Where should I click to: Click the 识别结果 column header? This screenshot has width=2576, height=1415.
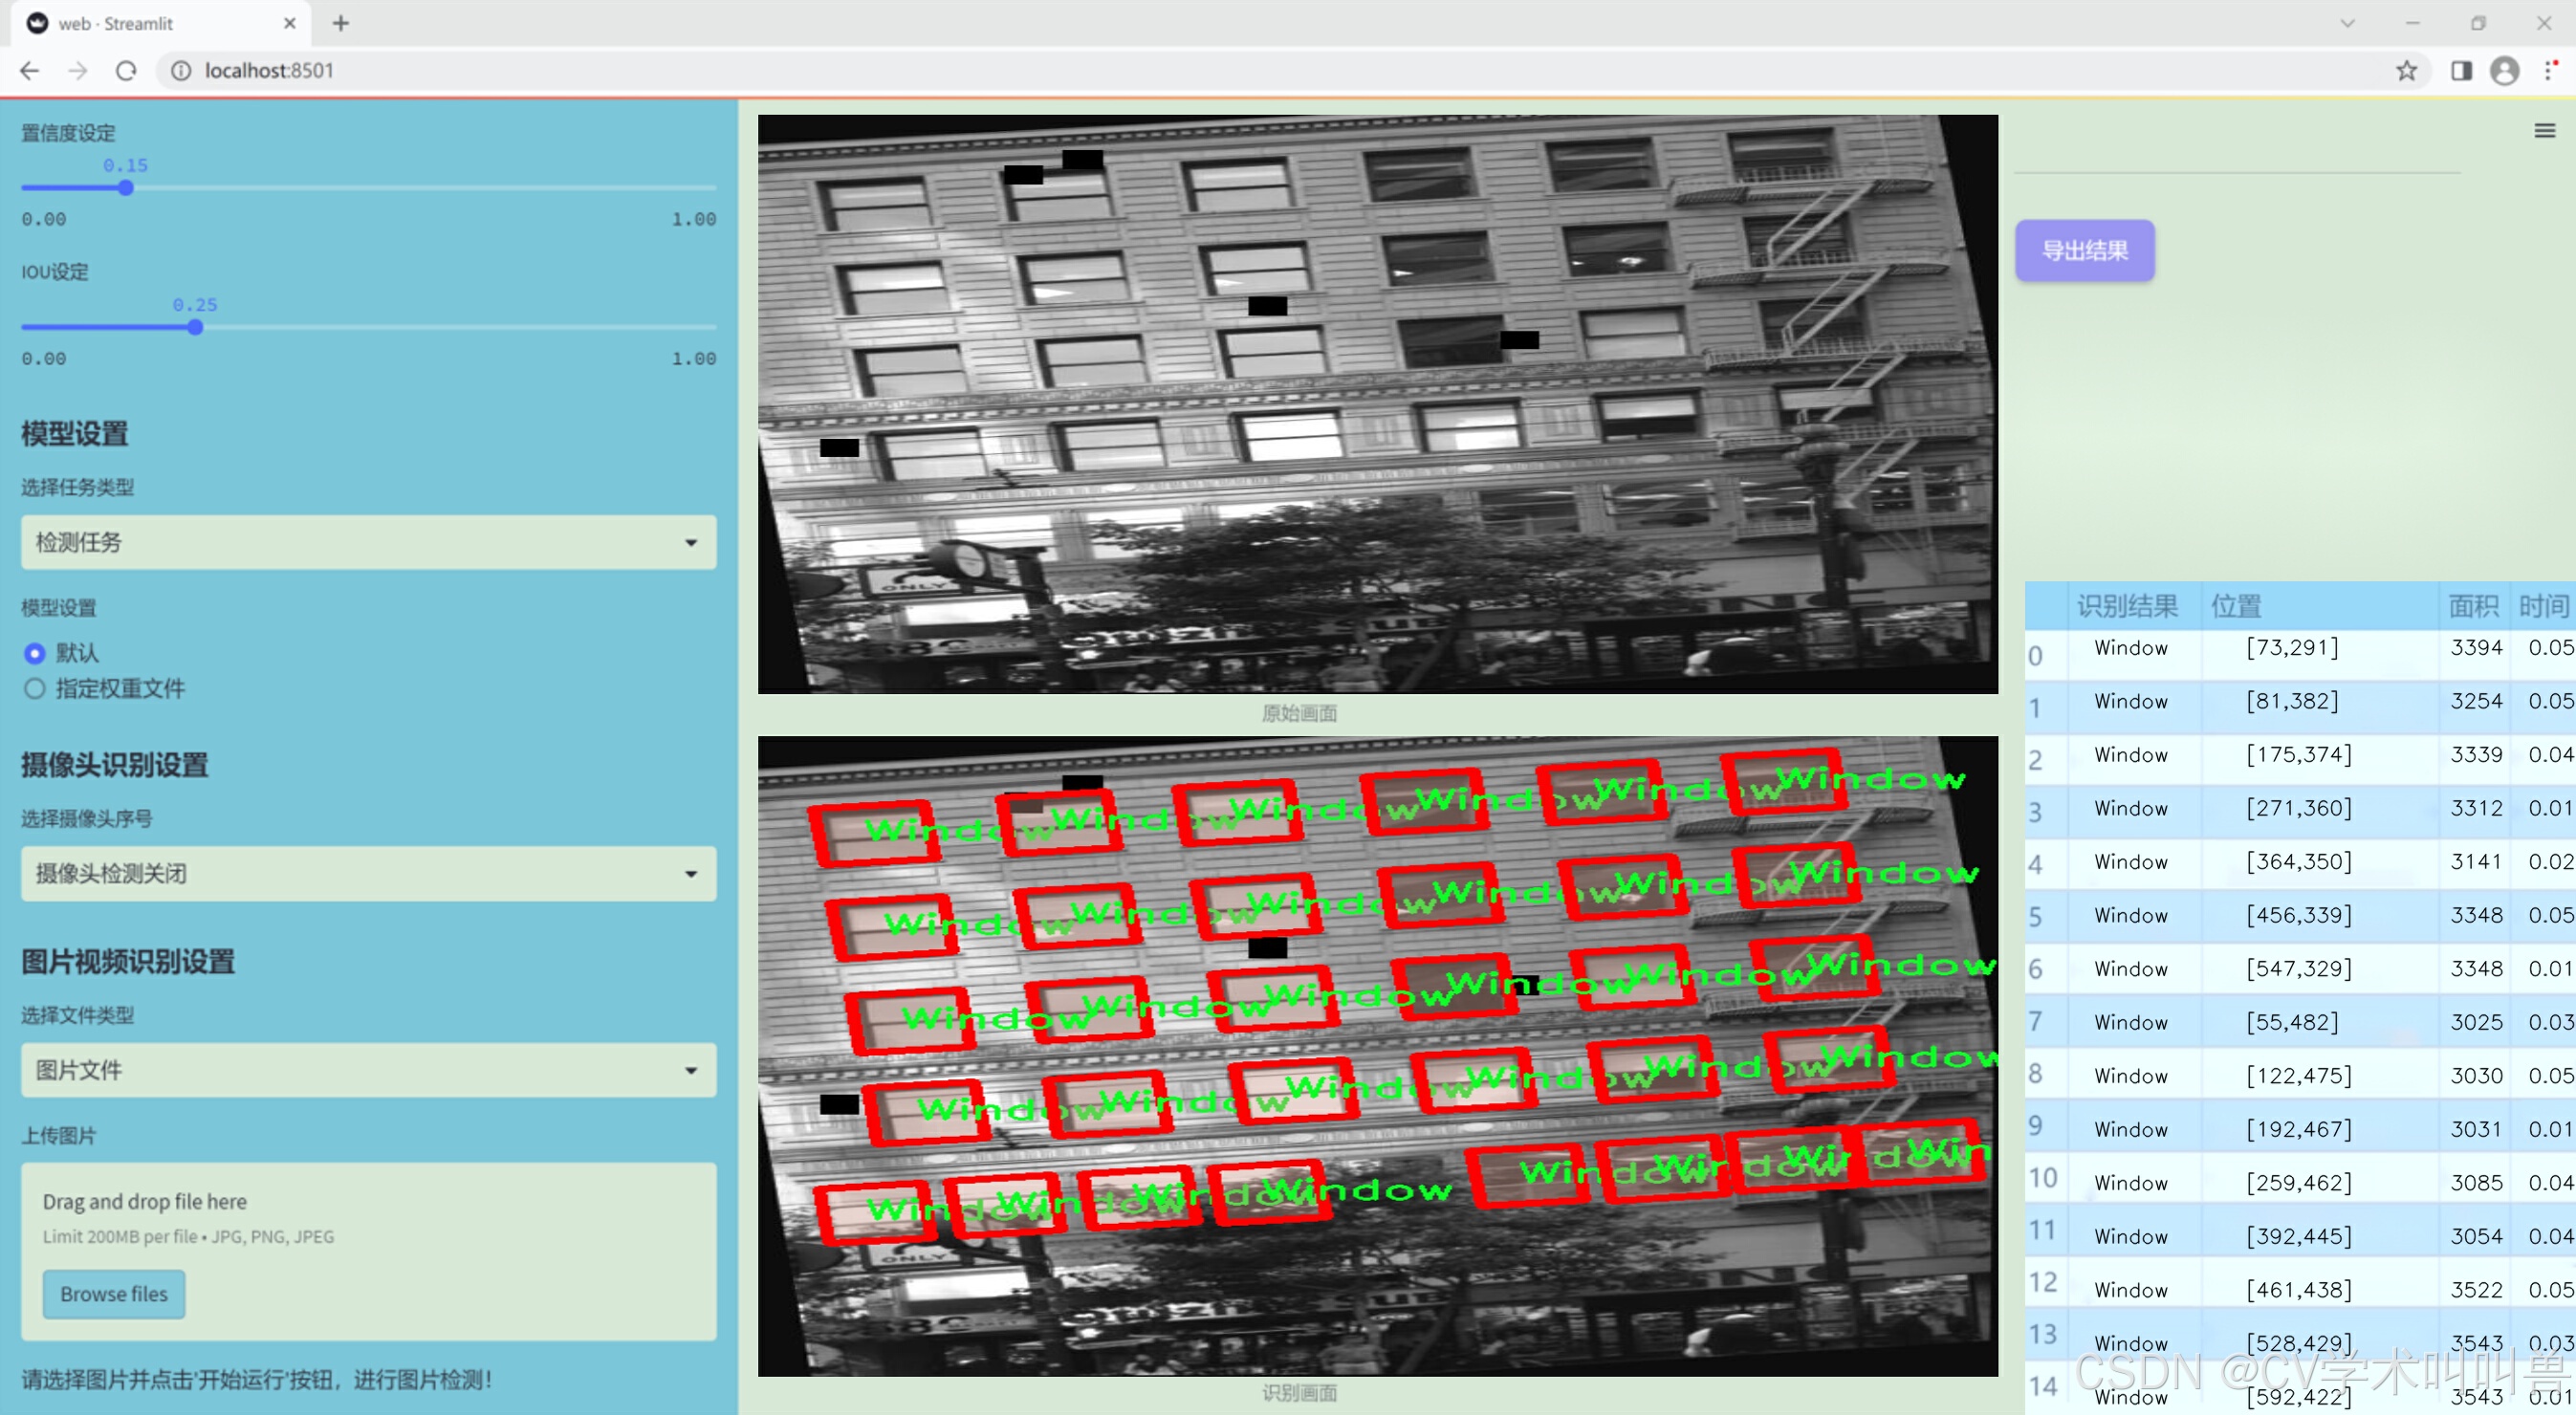point(2126,606)
